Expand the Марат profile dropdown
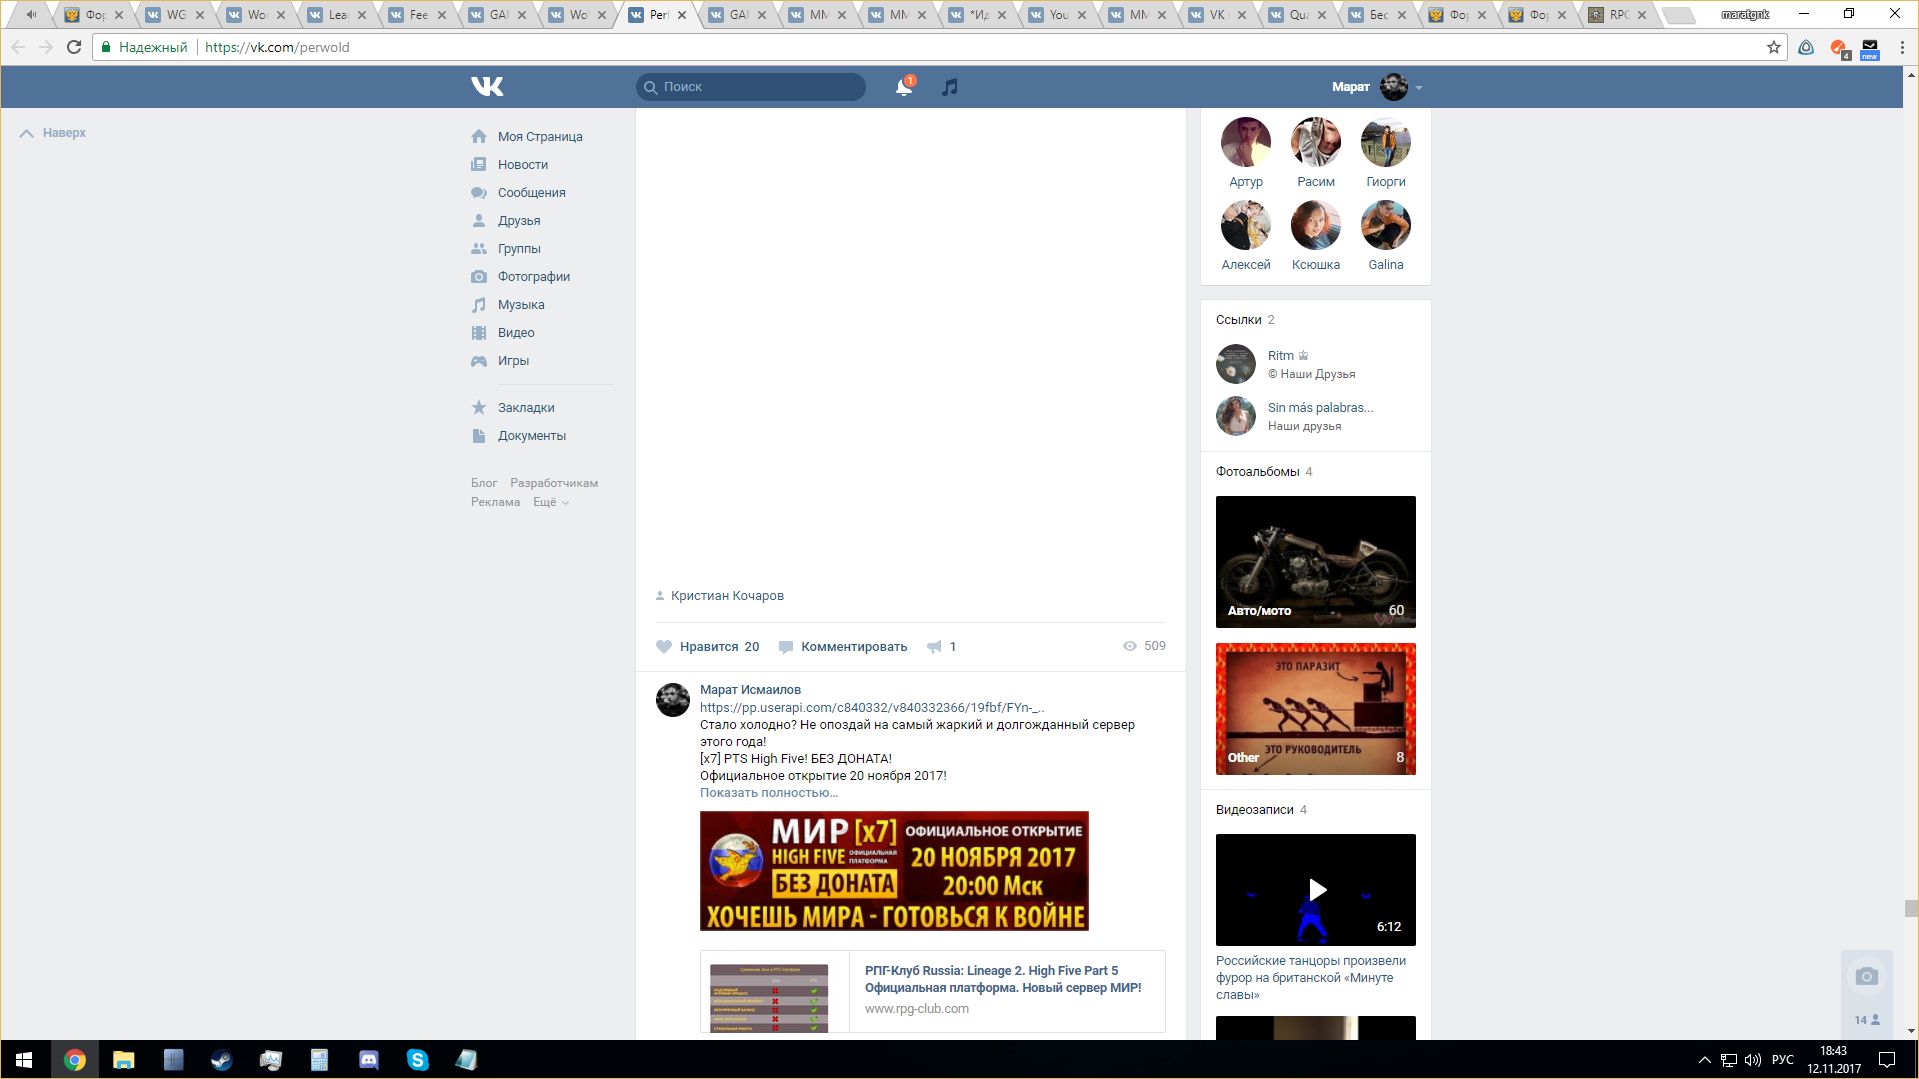 point(1418,88)
